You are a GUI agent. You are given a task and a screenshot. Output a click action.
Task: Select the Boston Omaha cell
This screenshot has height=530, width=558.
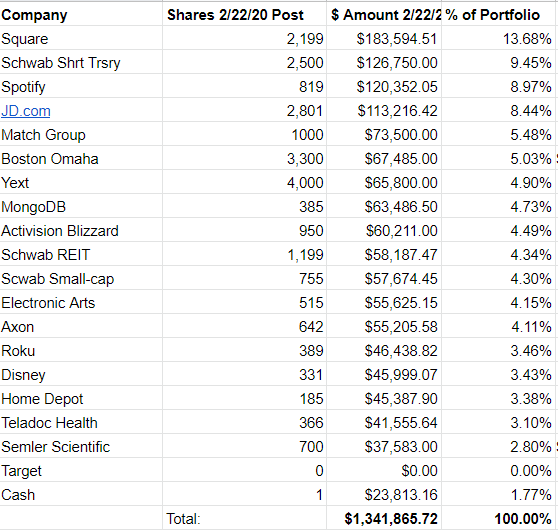point(81,159)
